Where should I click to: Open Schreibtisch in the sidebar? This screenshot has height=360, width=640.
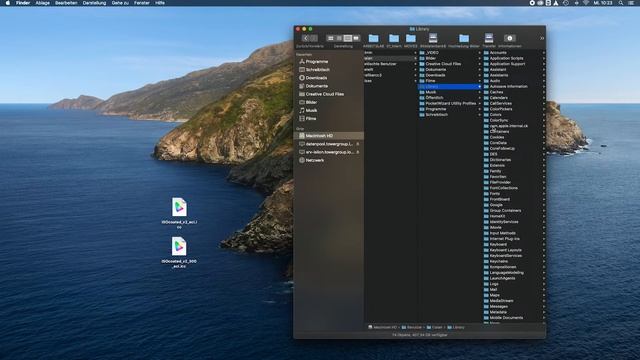point(314,70)
